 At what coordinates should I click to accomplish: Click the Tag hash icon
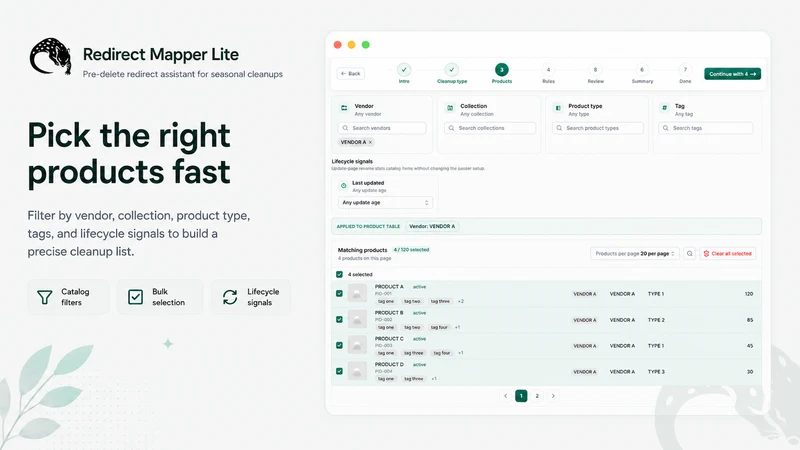(x=664, y=108)
